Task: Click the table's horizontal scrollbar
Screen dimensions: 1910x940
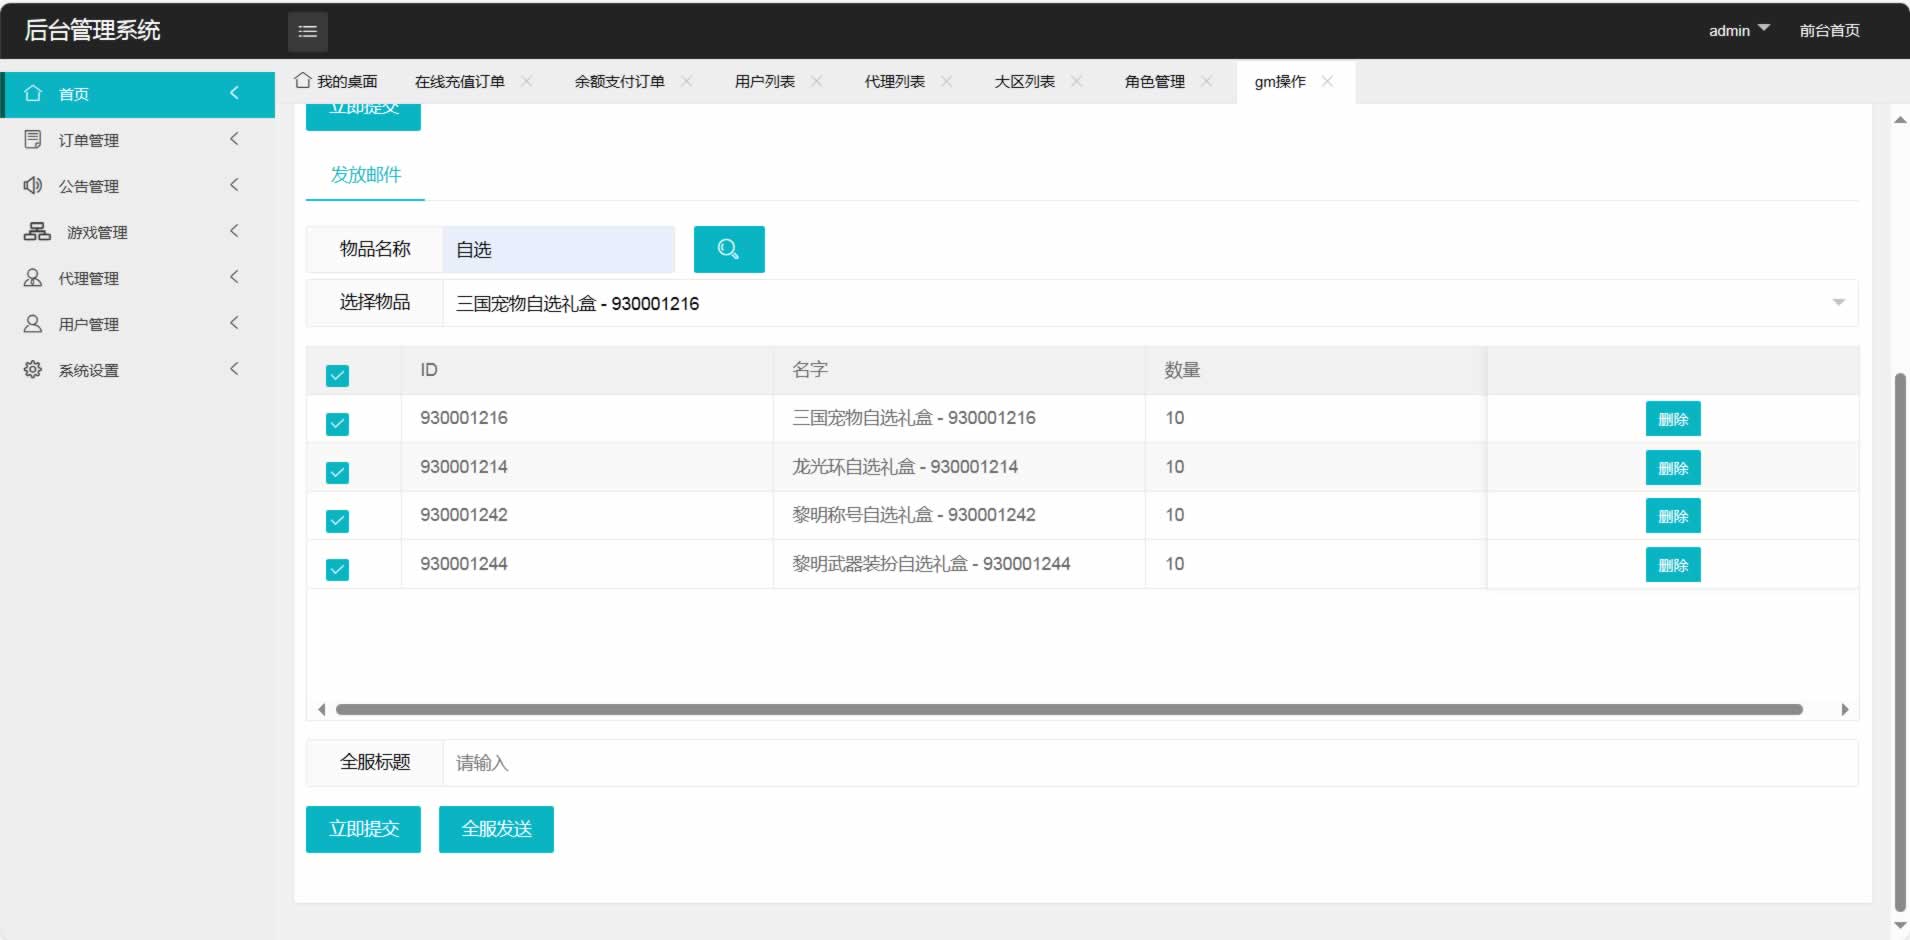Action: pos(1068,710)
